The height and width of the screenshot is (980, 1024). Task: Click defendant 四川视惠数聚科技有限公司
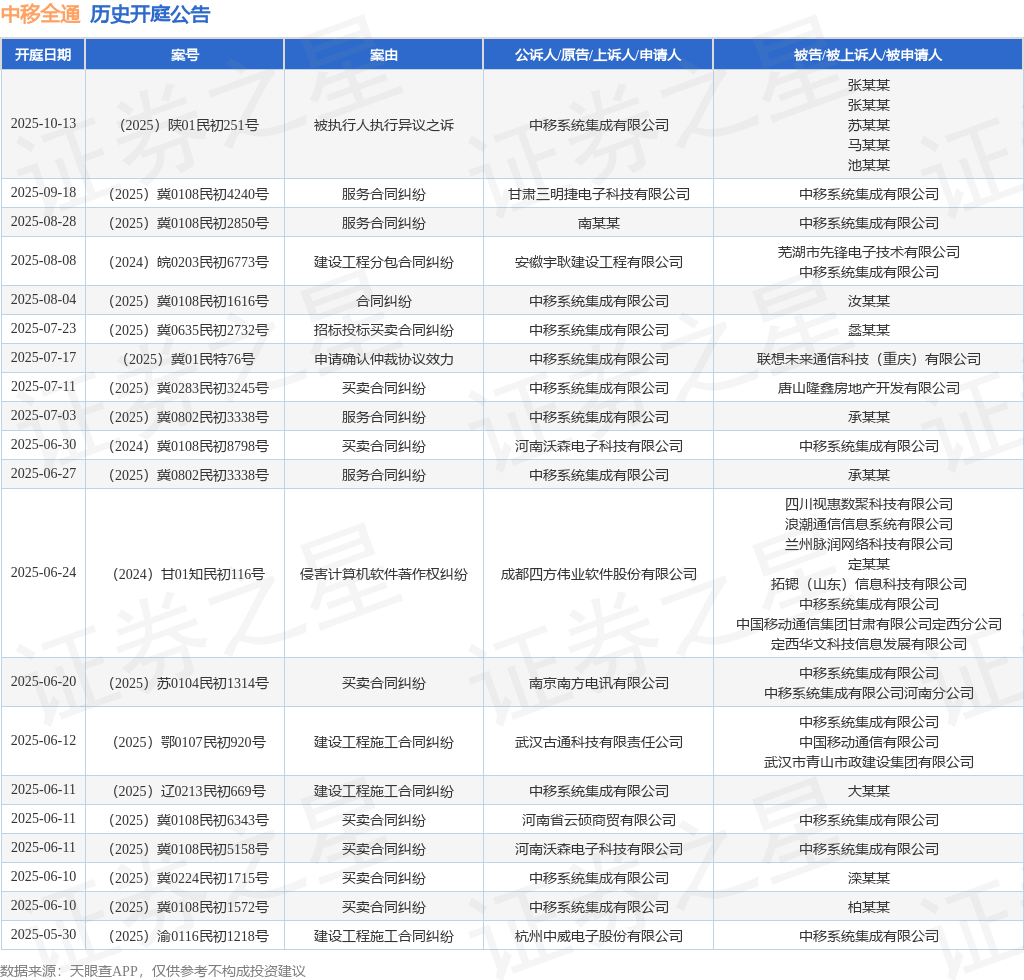pyautogui.click(x=869, y=505)
